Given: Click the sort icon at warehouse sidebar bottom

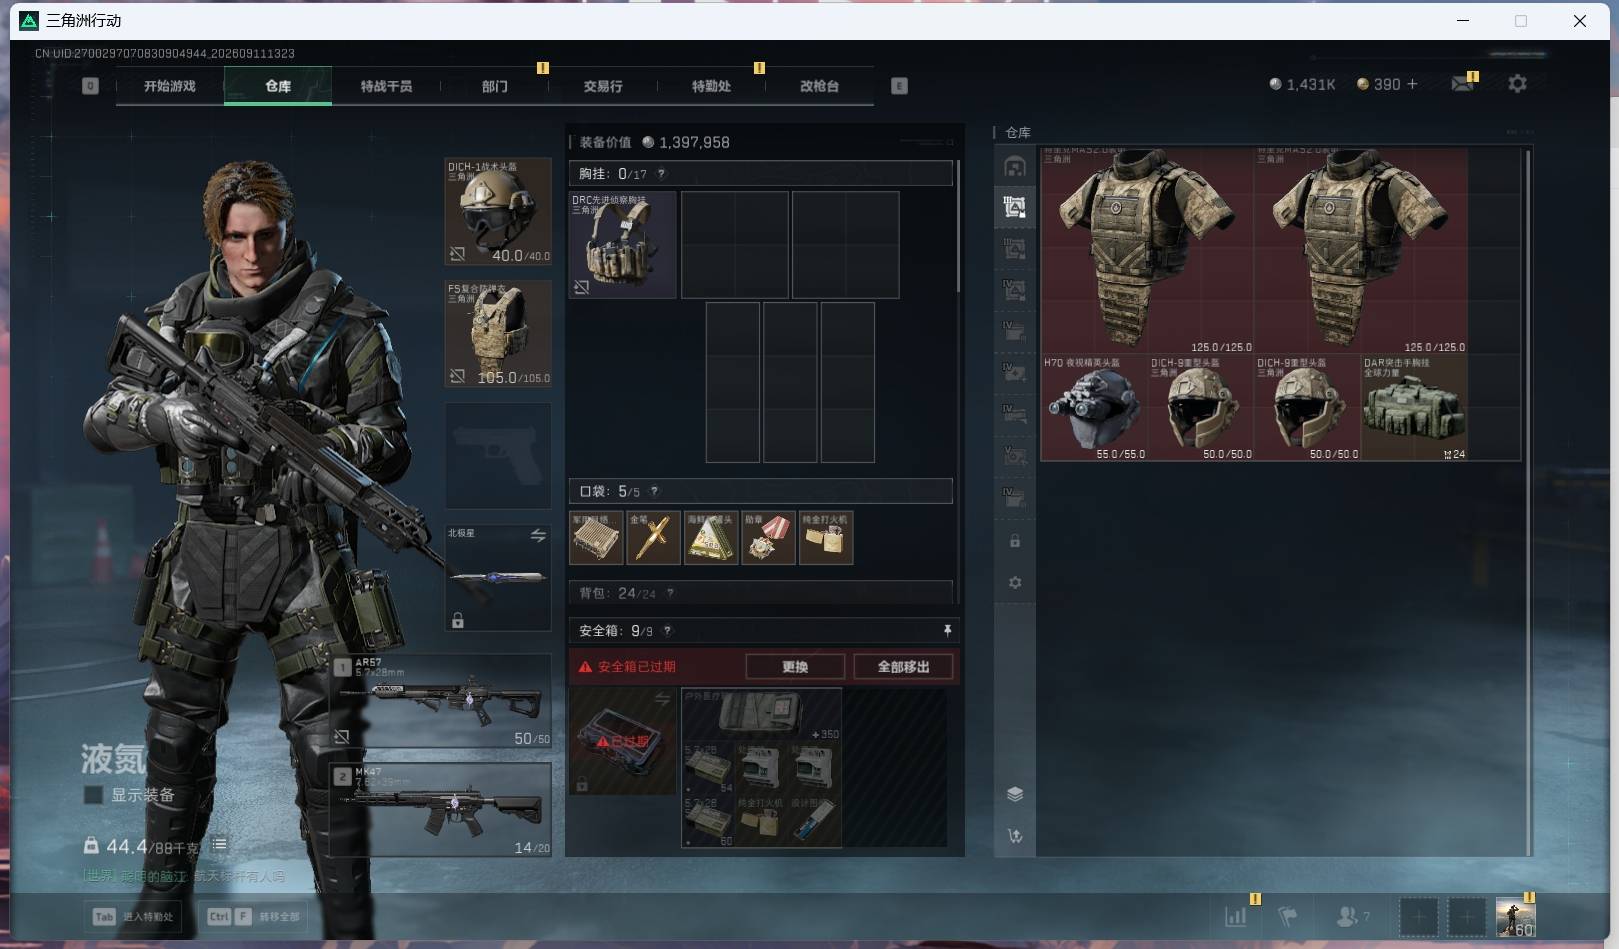Looking at the screenshot, I should pos(1015,836).
